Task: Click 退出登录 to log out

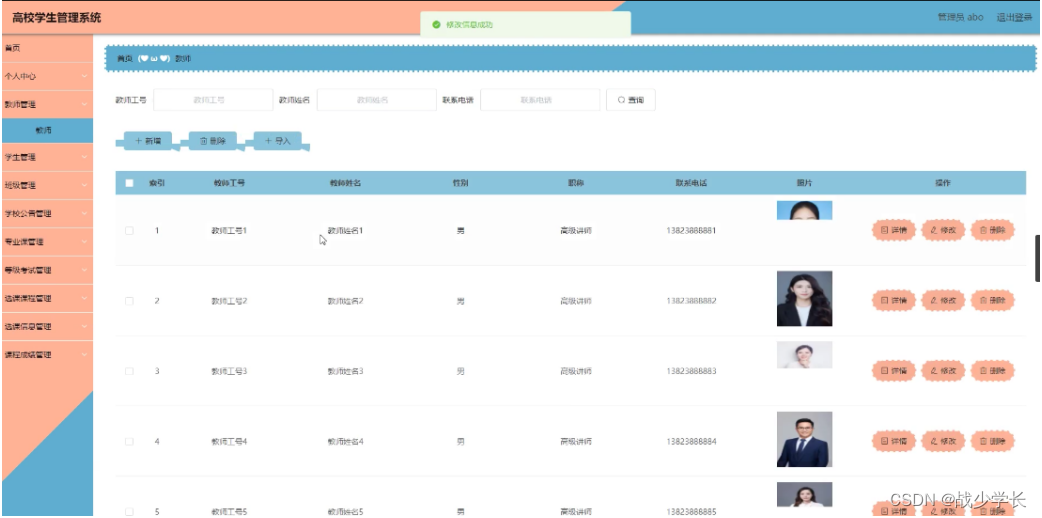Action: (1014, 17)
